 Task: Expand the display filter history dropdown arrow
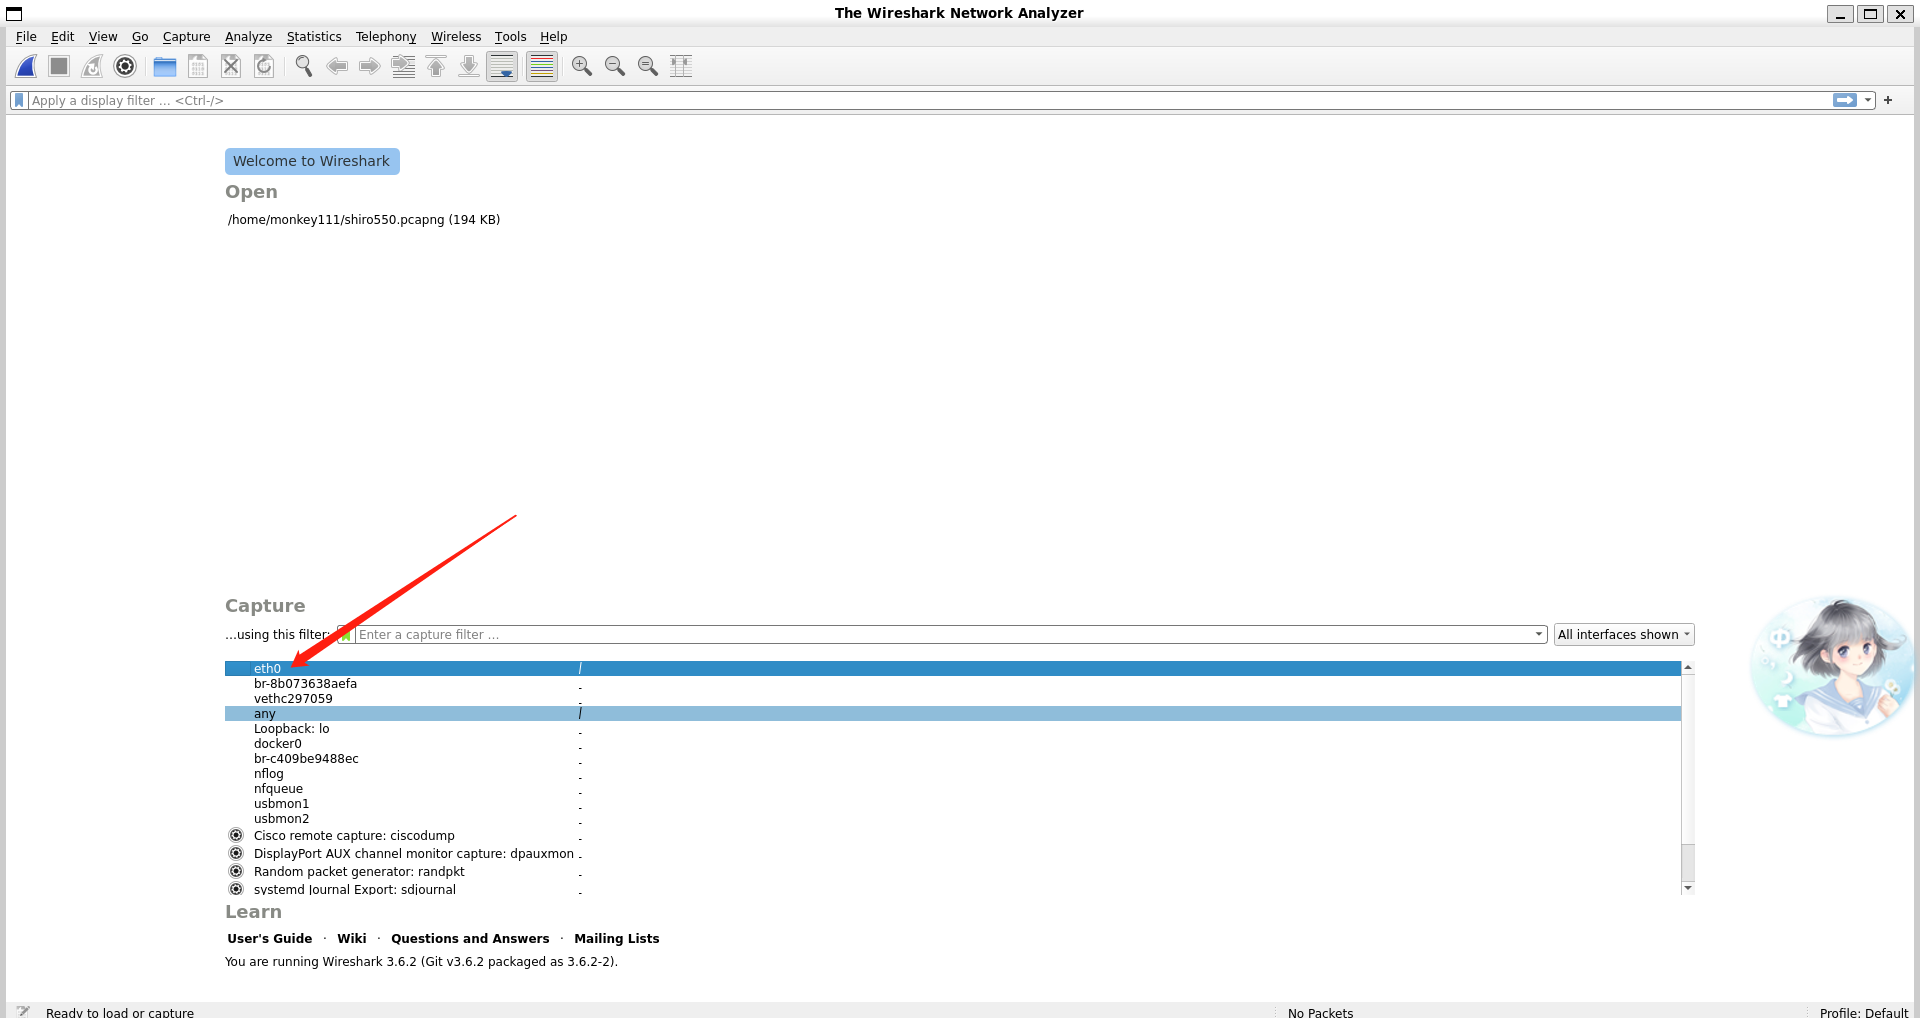[1867, 100]
